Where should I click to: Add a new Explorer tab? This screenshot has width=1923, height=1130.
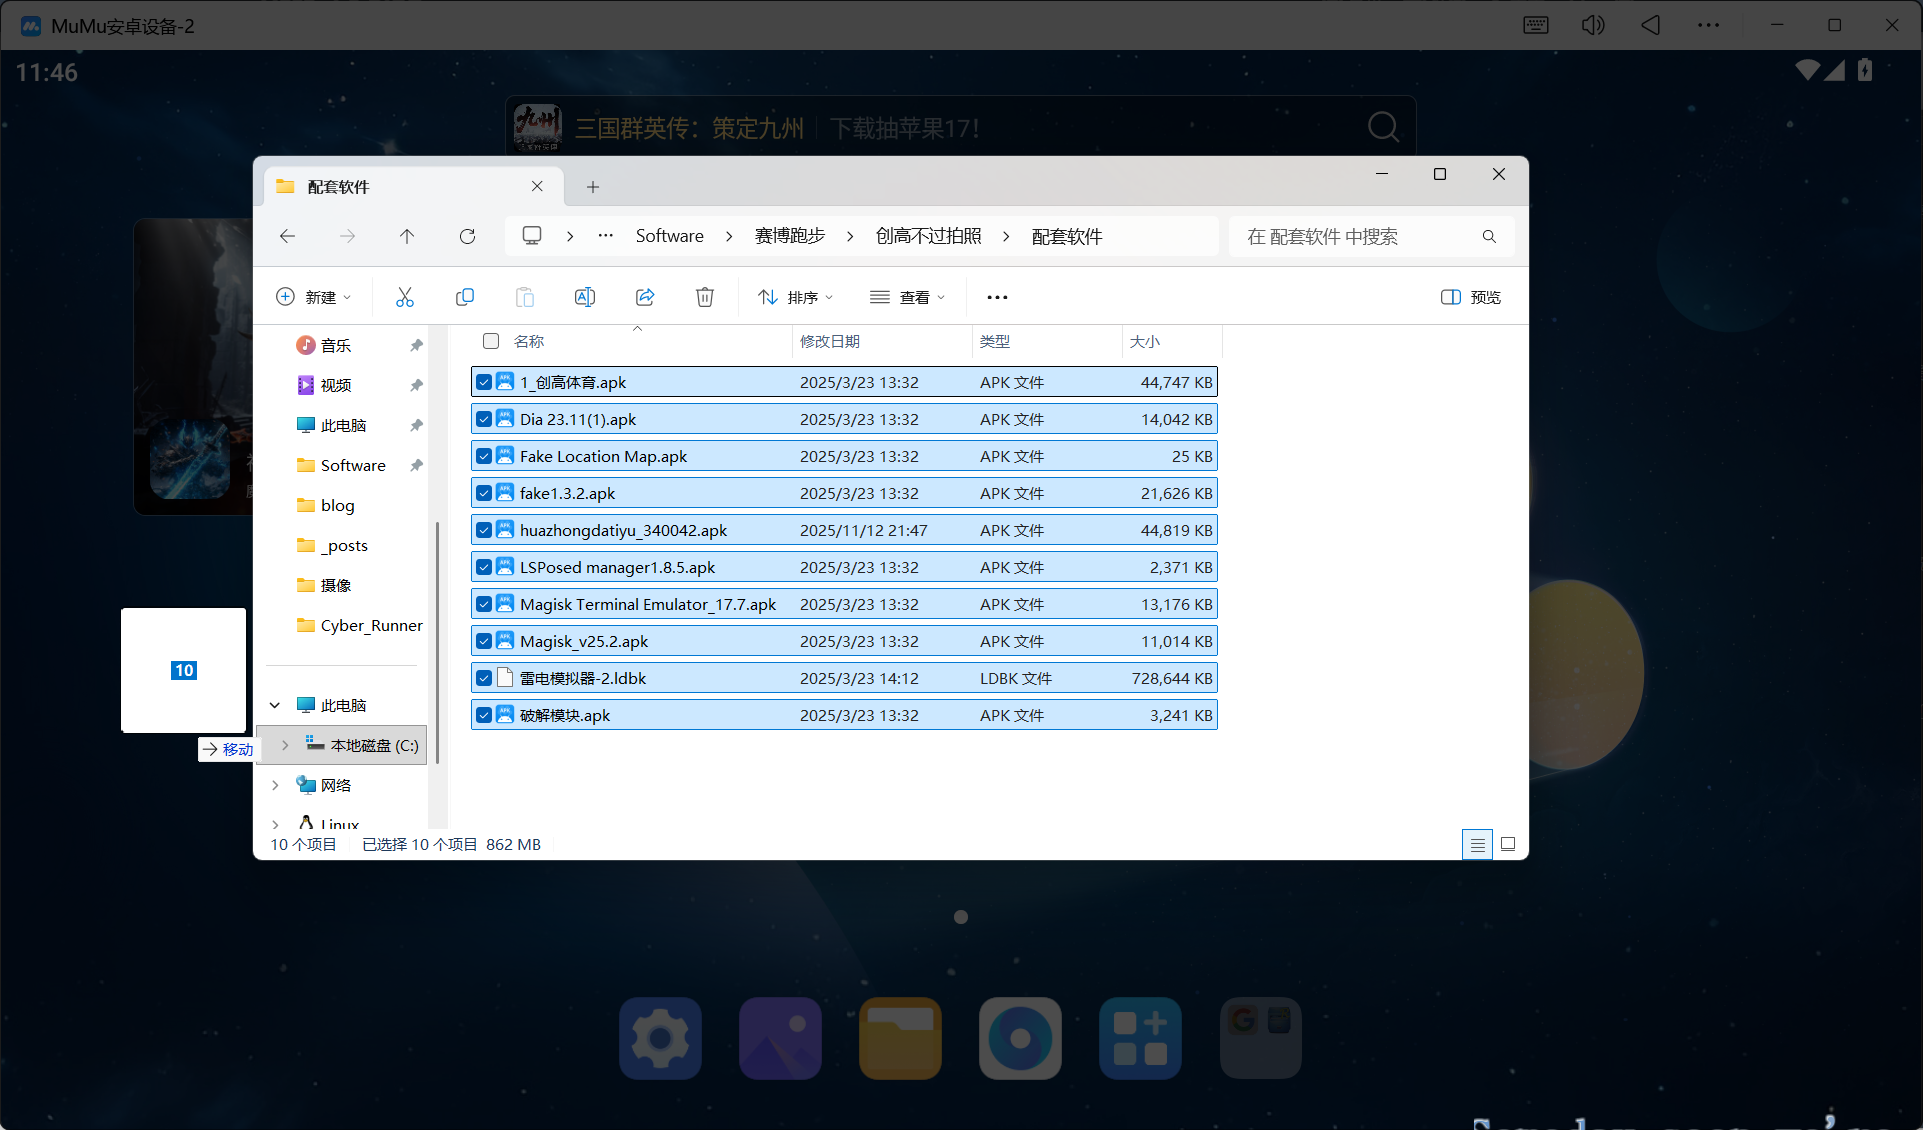tap(593, 187)
